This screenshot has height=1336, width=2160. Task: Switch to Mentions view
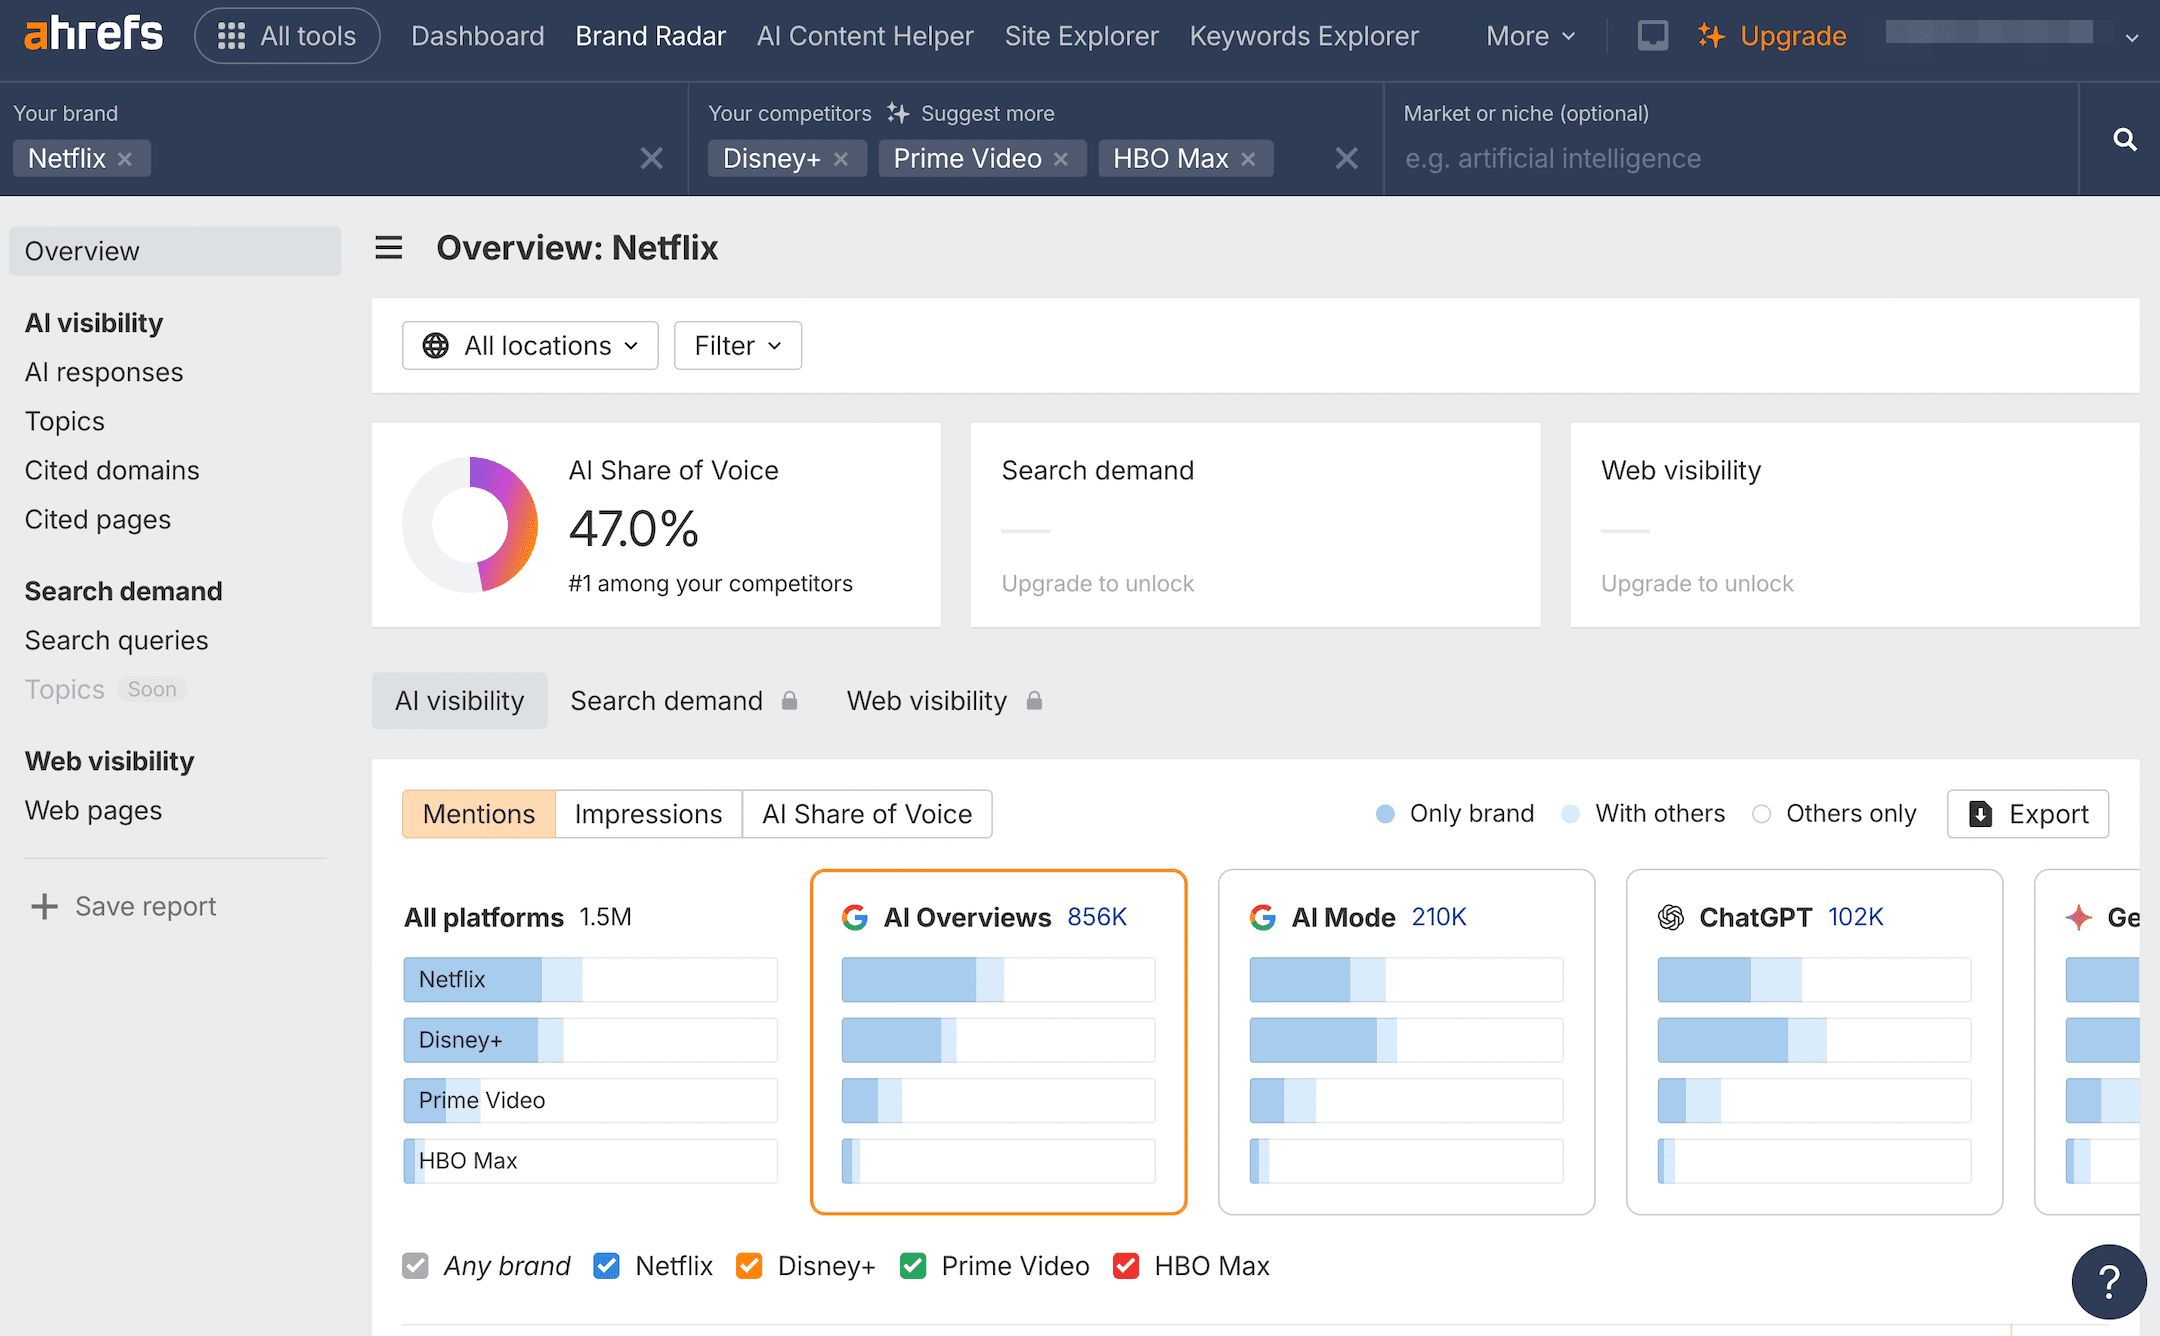(479, 814)
